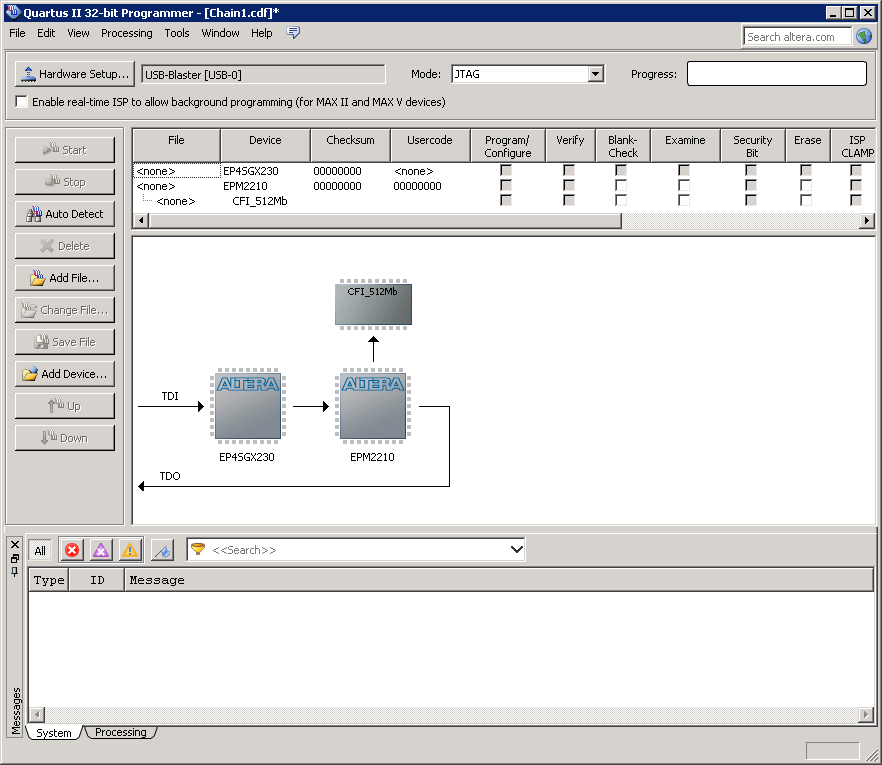Click the Hardware Setup button
The height and width of the screenshot is (765, 882).
[75, 74]
